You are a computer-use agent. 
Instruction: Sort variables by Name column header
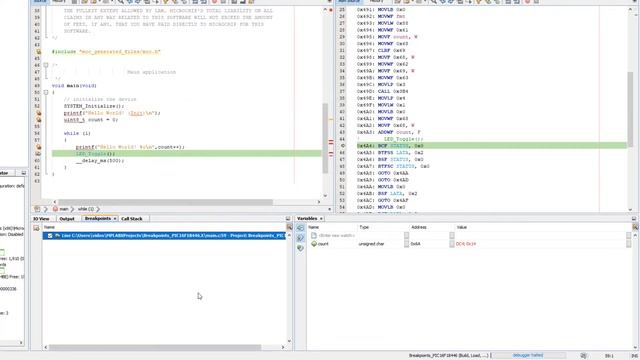(x=332, y=227)
